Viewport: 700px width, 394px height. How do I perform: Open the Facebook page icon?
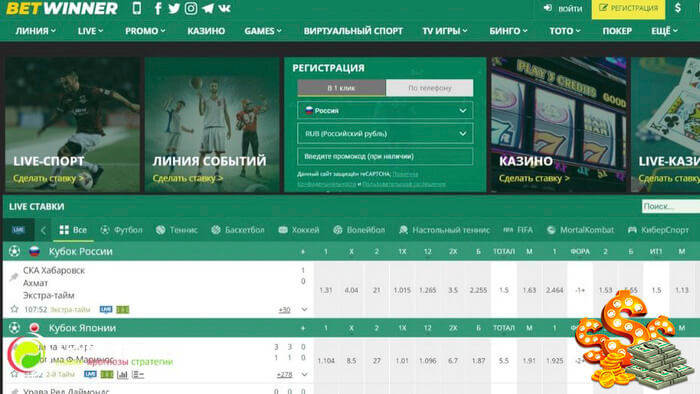[x=158, y=8]
